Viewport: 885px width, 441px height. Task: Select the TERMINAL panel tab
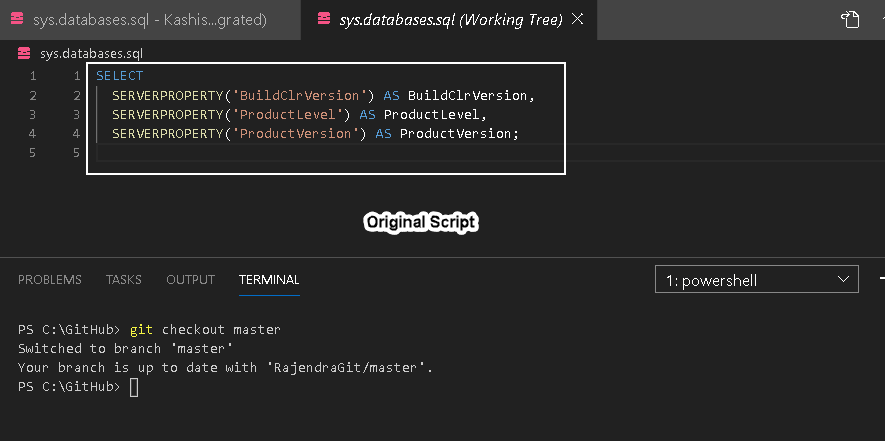tap(269, 280)
